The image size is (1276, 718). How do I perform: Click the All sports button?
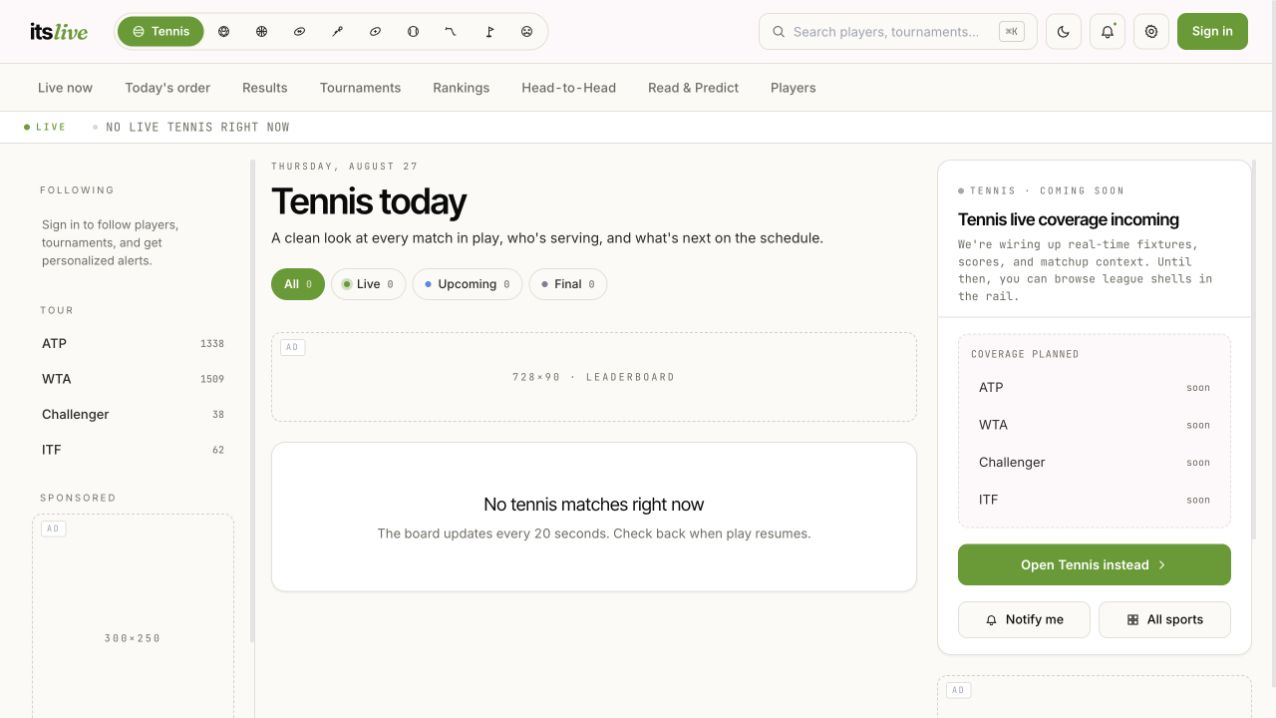[1165, 619]
